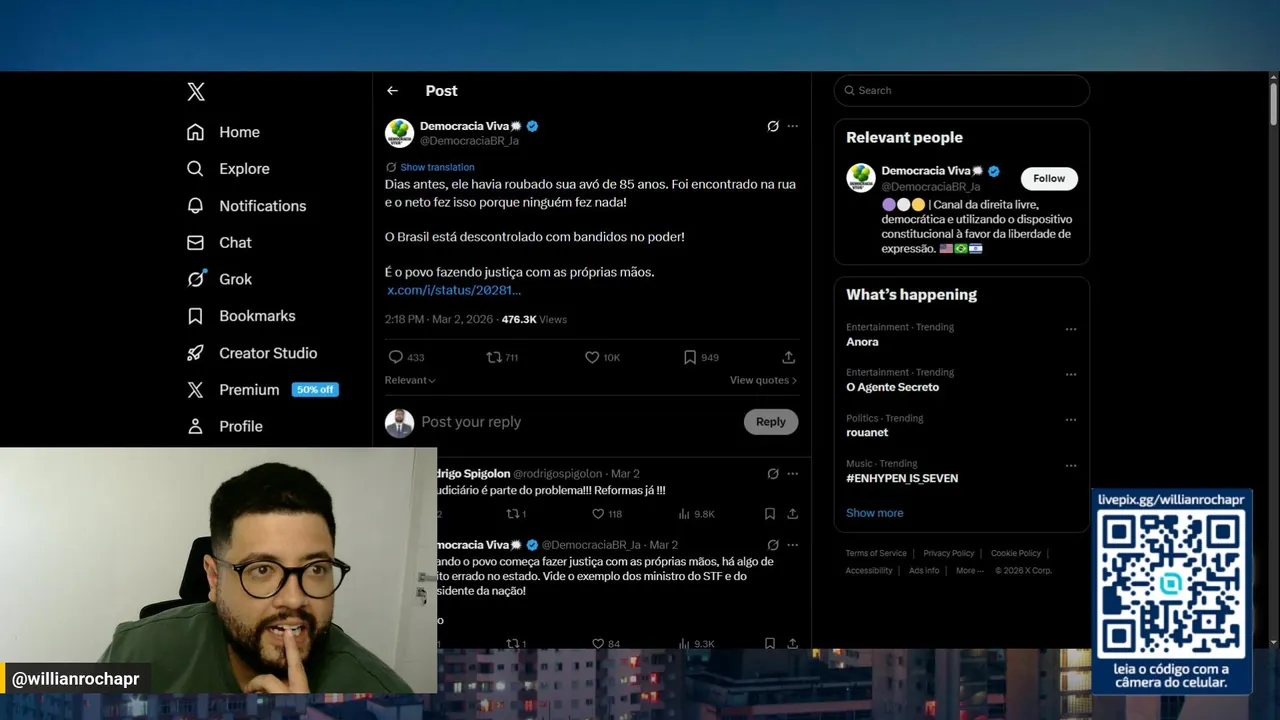
Task: Open Democracia Viva avatar in Relevant people
Action: pos(861,178)
